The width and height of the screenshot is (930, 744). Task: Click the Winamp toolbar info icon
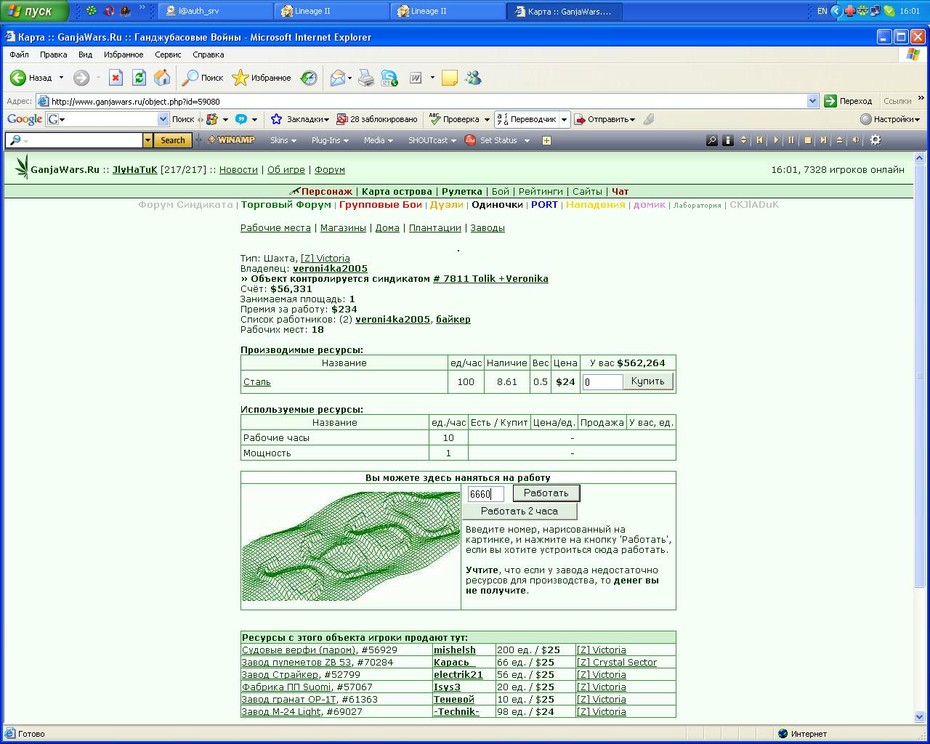tap(728, 140)
